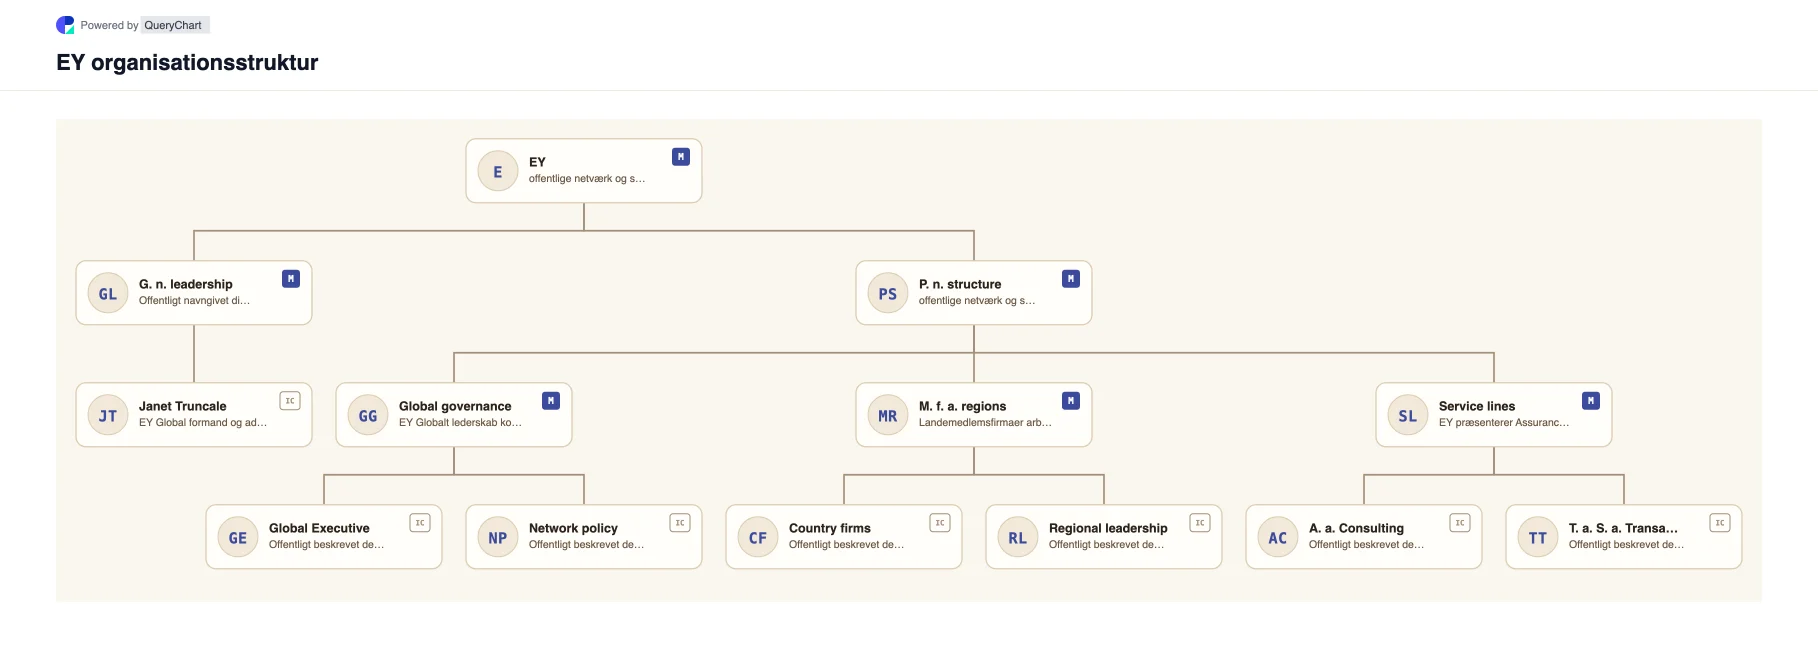
Task: Click the GG avatar circle
Action: coord(368,415)
